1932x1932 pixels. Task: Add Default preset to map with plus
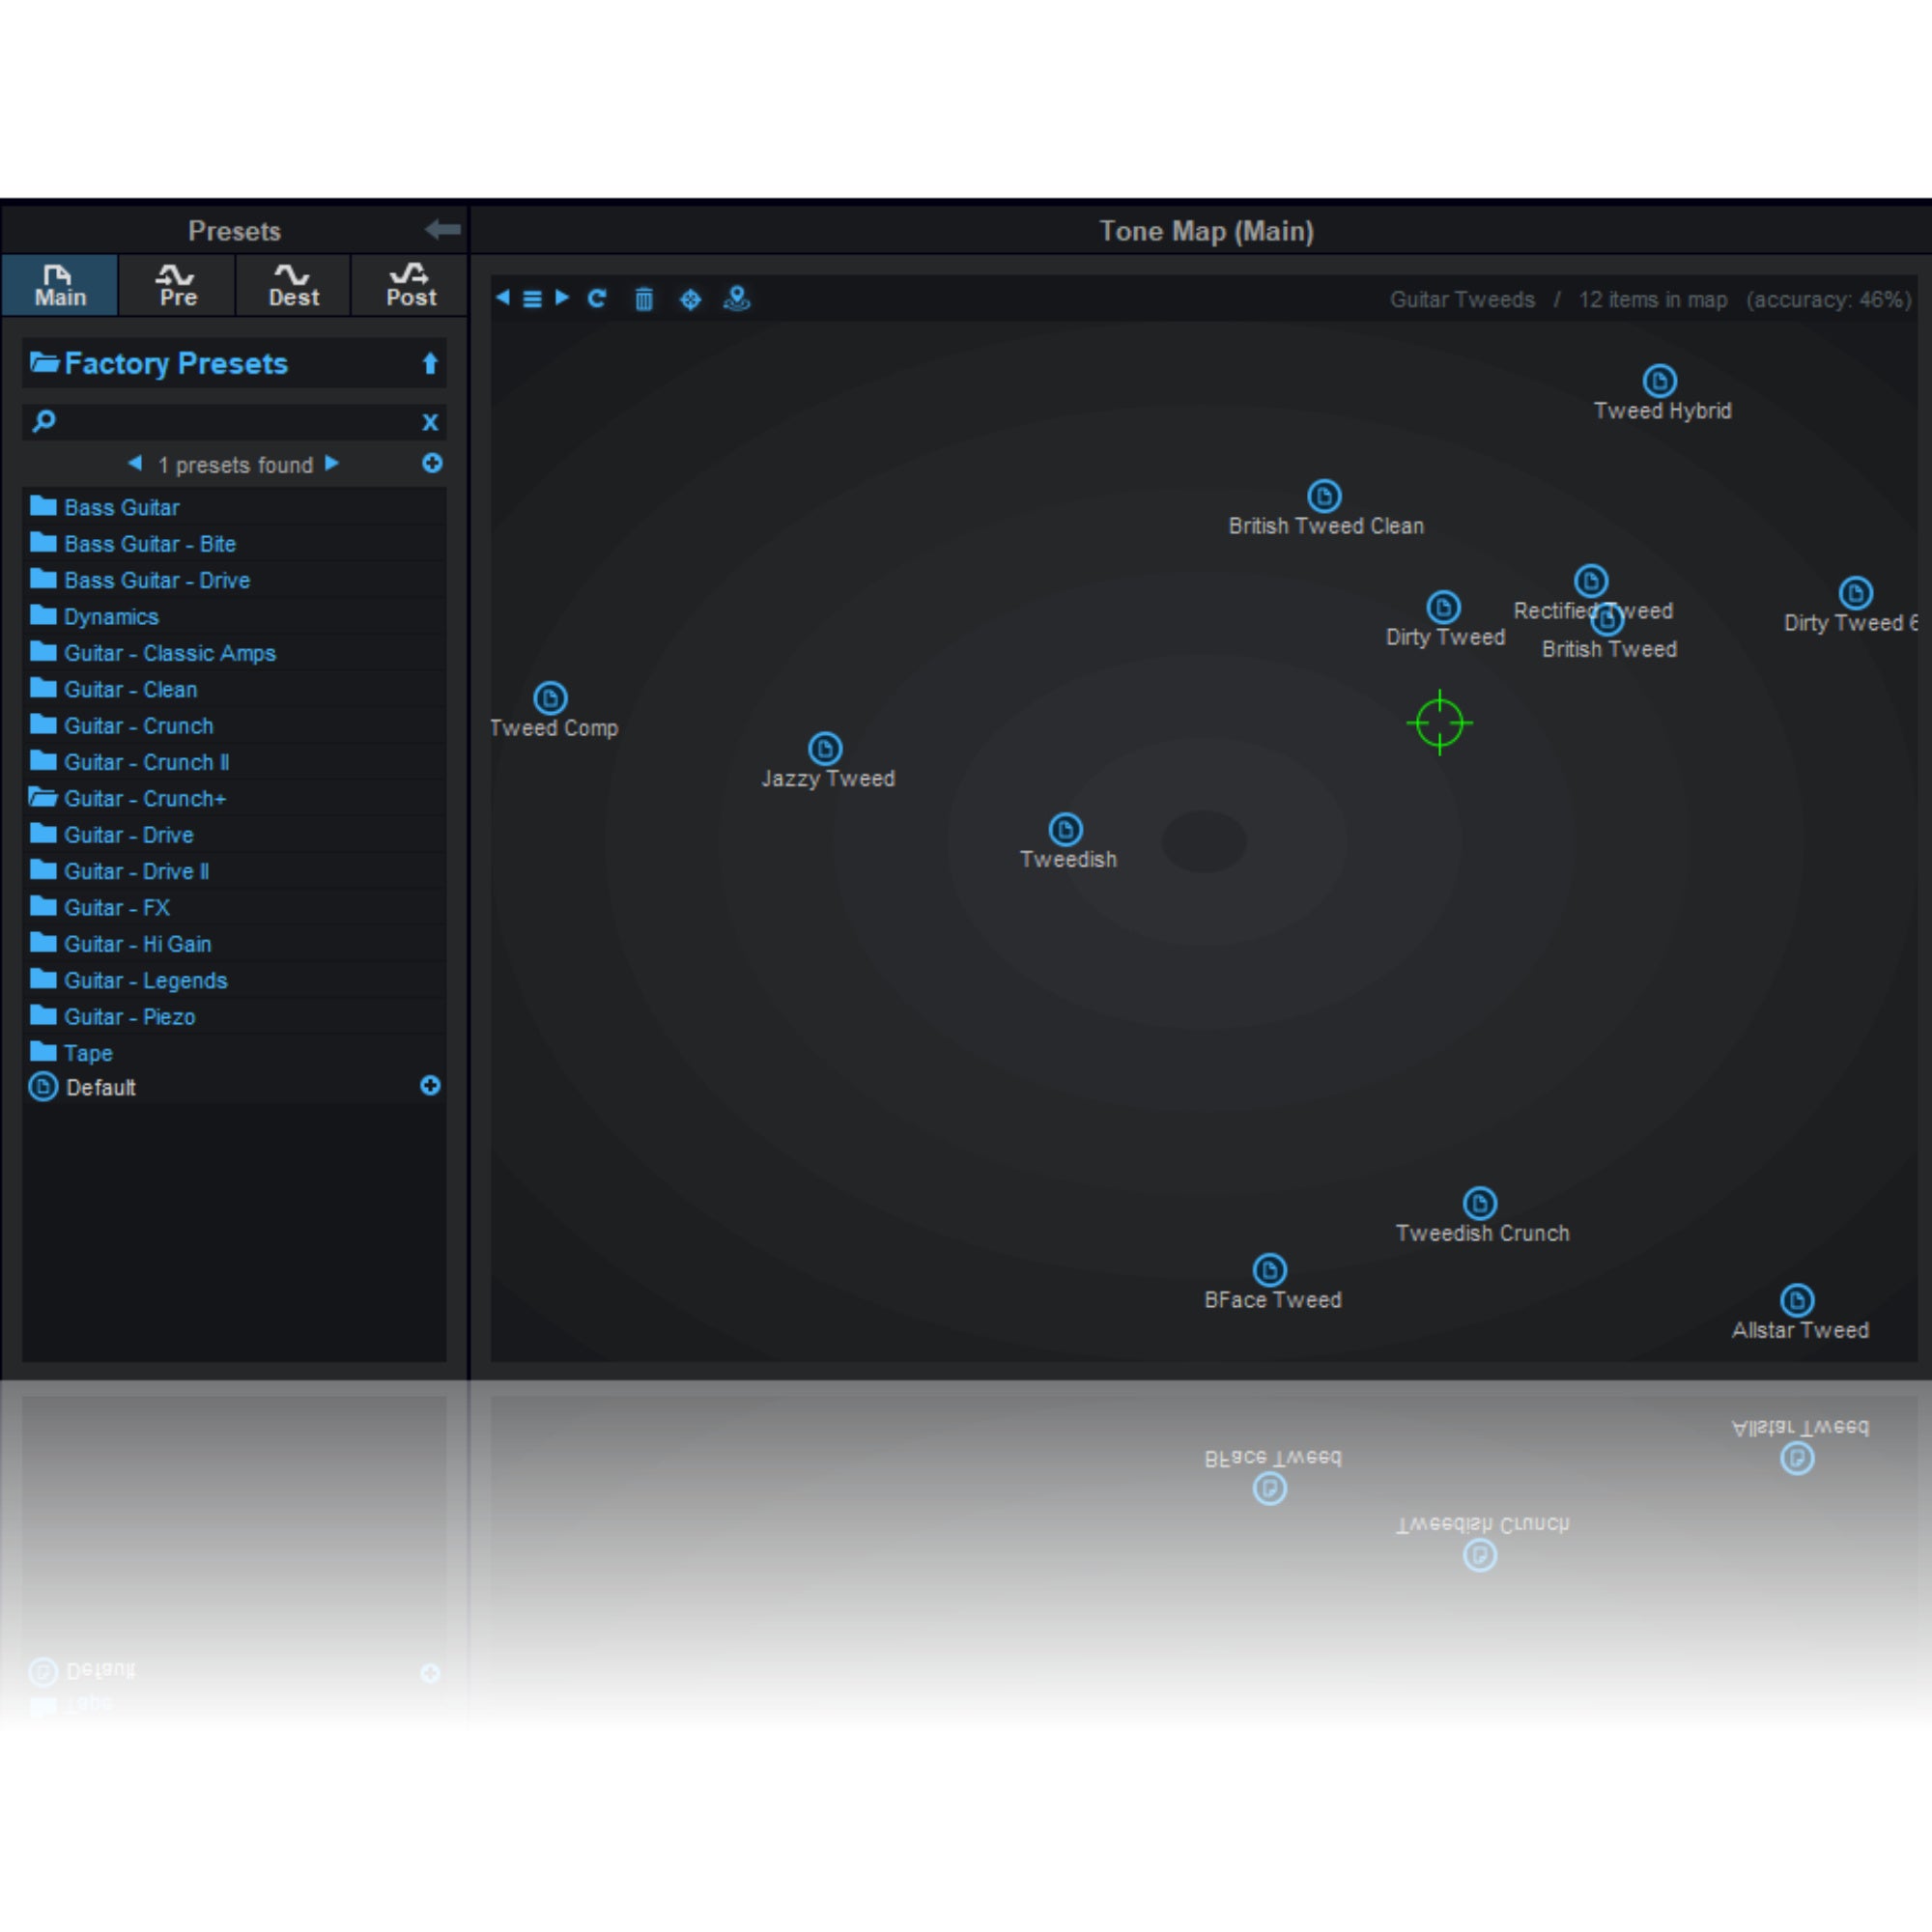coord(430,1086)
